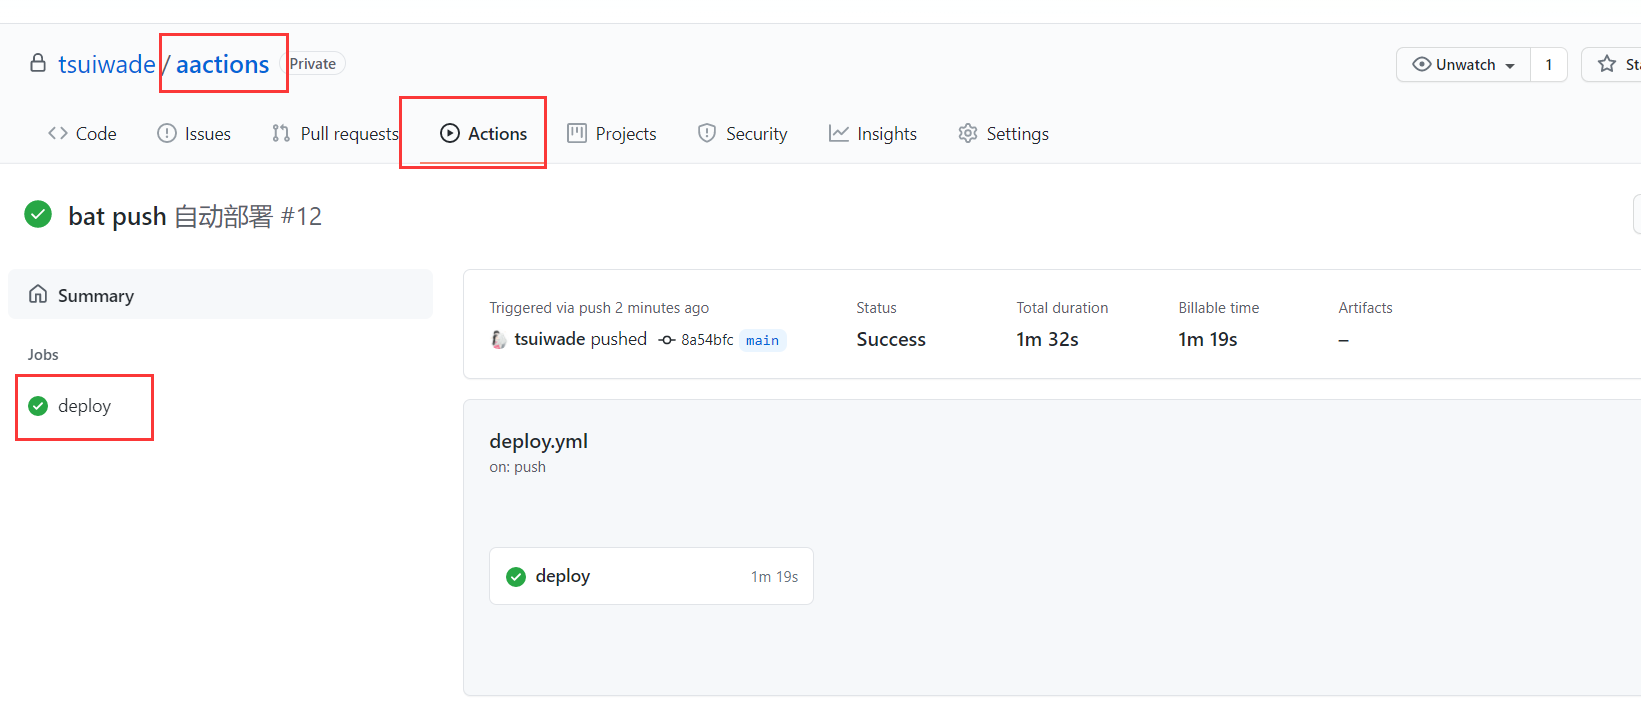1641x711 pixels.
Task: Click the Triggered via push text
Action: [599, 308]
